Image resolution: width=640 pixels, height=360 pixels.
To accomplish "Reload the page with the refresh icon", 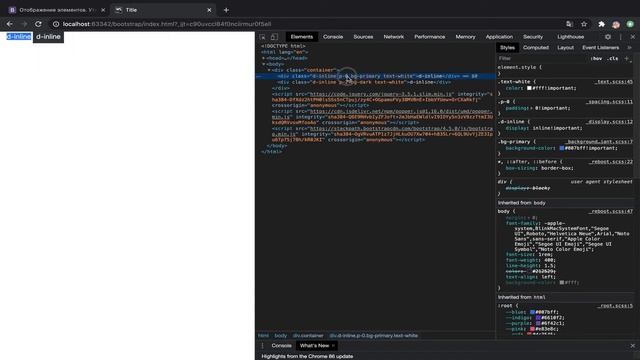I will 38,24.
